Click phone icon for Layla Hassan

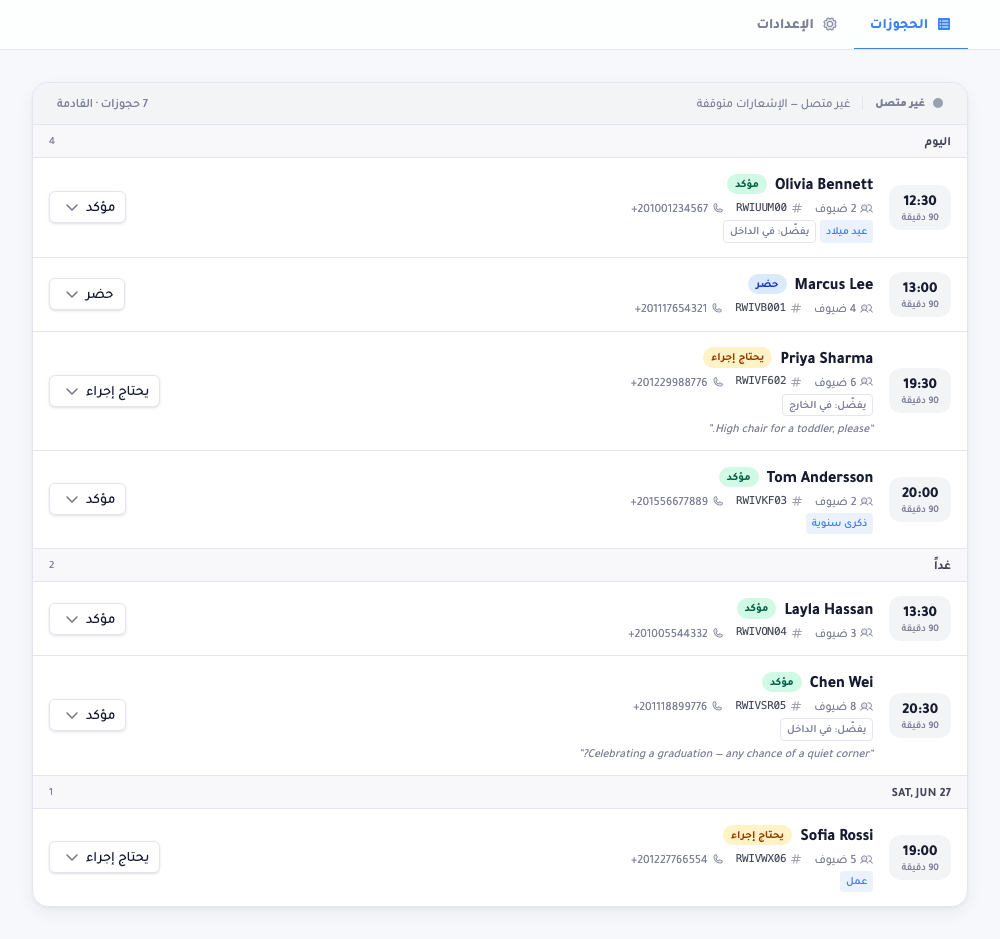718,633
